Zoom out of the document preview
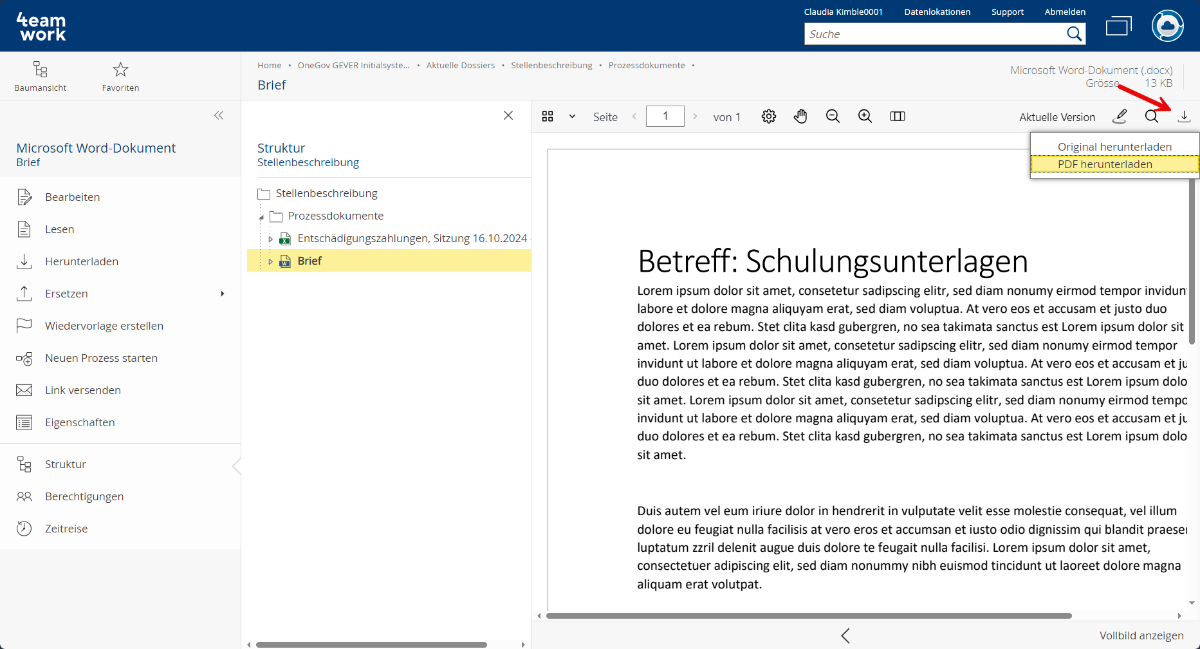The image size is (1200, 649). click(x=833, y=116)
